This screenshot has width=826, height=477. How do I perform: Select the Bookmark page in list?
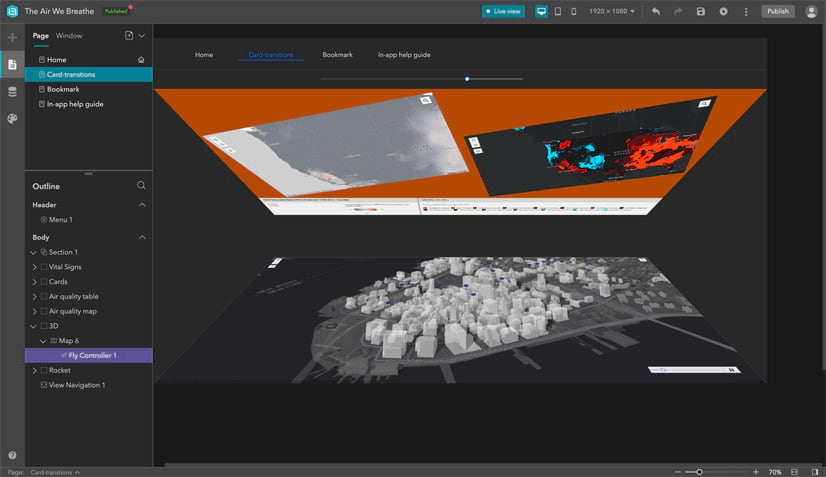(x=88, y=89)
